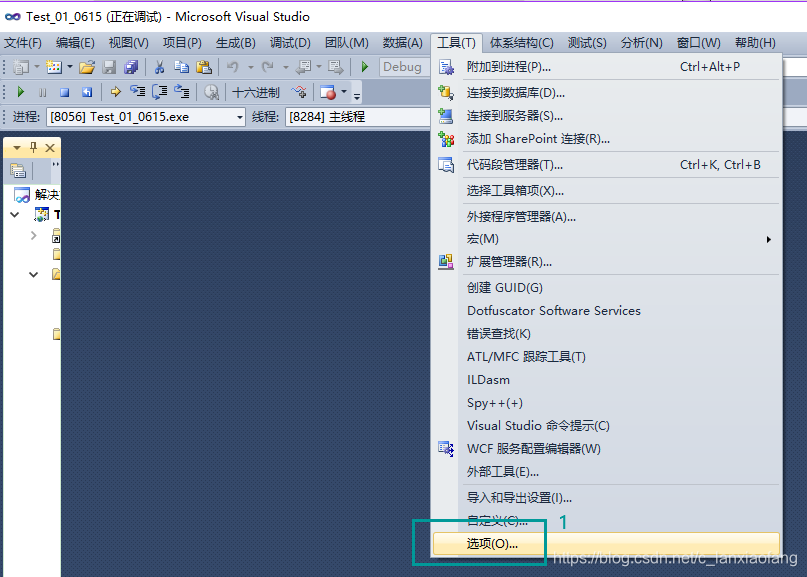Open the 团队(M) menu
Viewport: 807px width, 577px height.
click(346, 43)
